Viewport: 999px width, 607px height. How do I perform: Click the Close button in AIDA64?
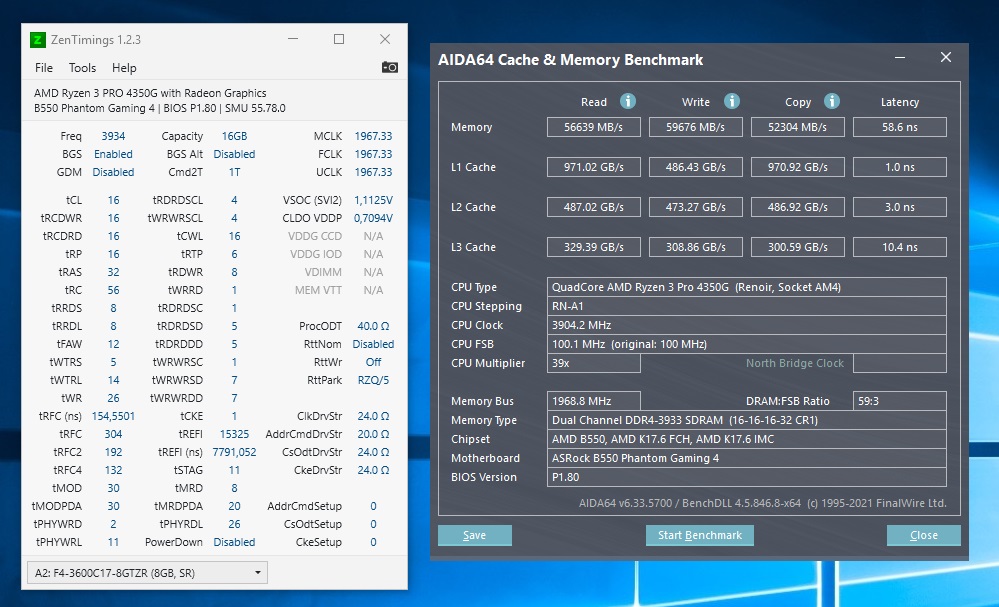tap(924, 535)
